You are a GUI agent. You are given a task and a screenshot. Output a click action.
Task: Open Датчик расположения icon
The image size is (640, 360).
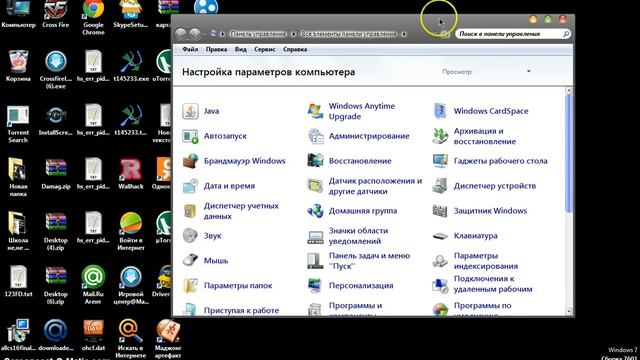pyautogui.click(x=315, y=186)
